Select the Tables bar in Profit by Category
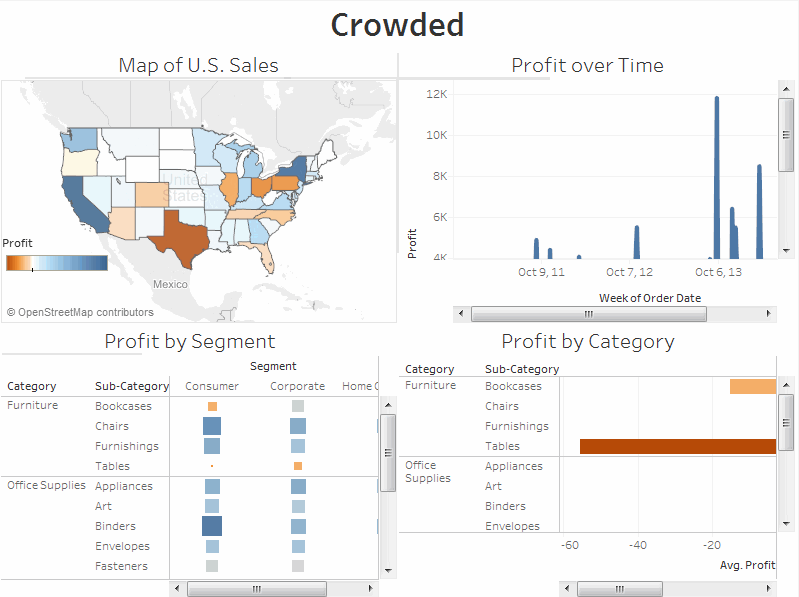 click(x=678, y=446)
